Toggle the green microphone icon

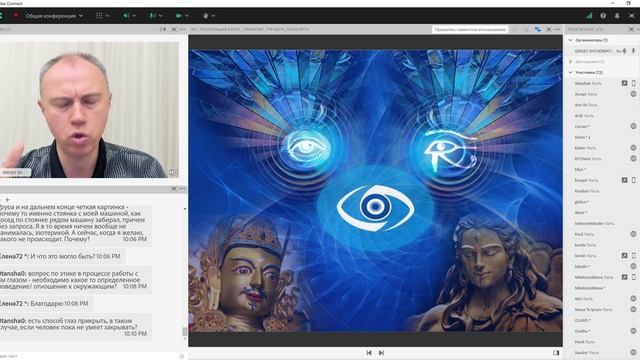click(152, 16)
